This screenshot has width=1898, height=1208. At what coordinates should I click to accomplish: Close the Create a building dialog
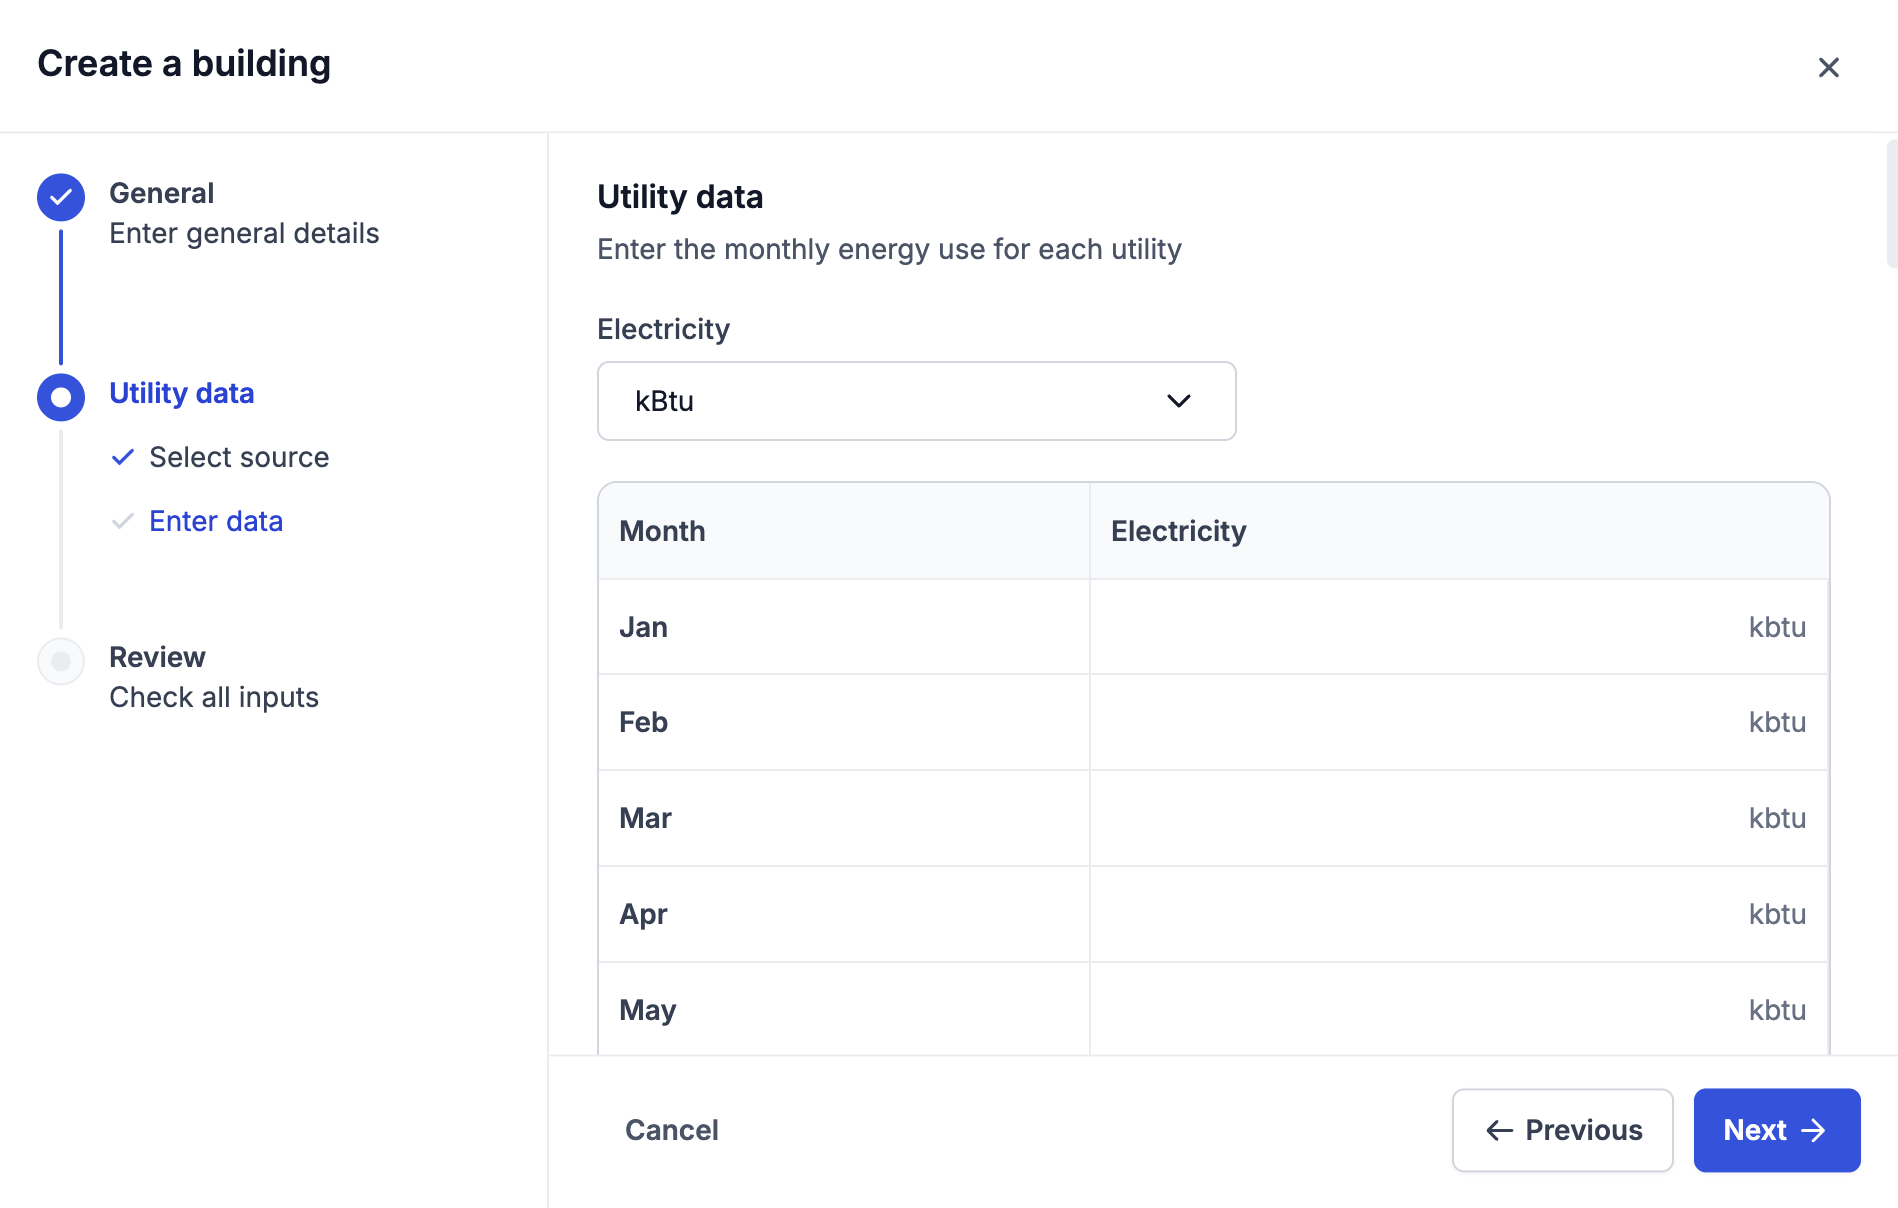coord(1828,67)
